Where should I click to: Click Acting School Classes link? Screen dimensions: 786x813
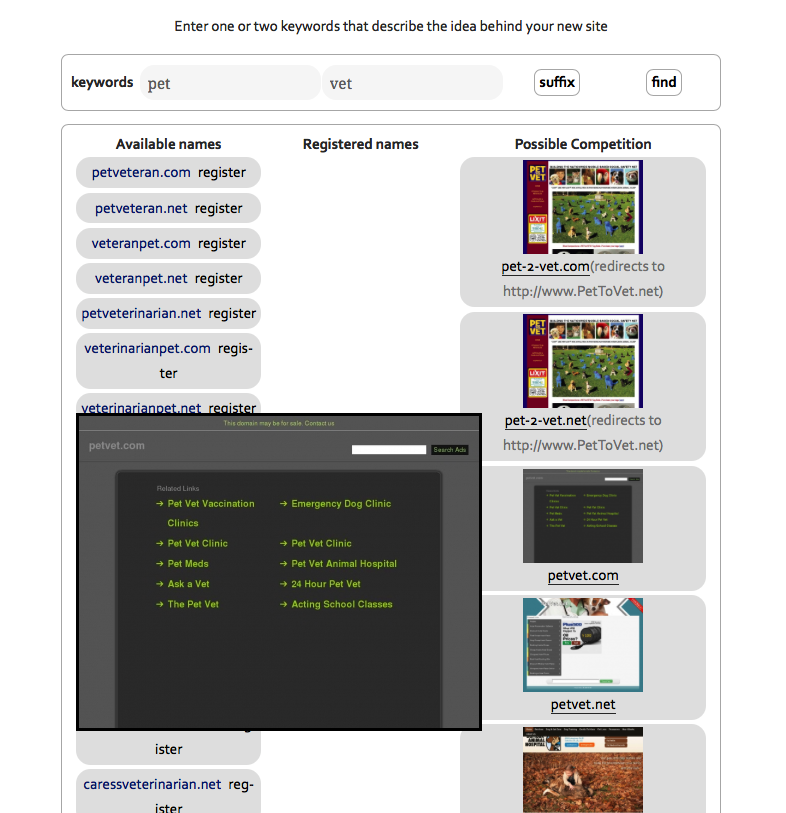coord(342,604)
